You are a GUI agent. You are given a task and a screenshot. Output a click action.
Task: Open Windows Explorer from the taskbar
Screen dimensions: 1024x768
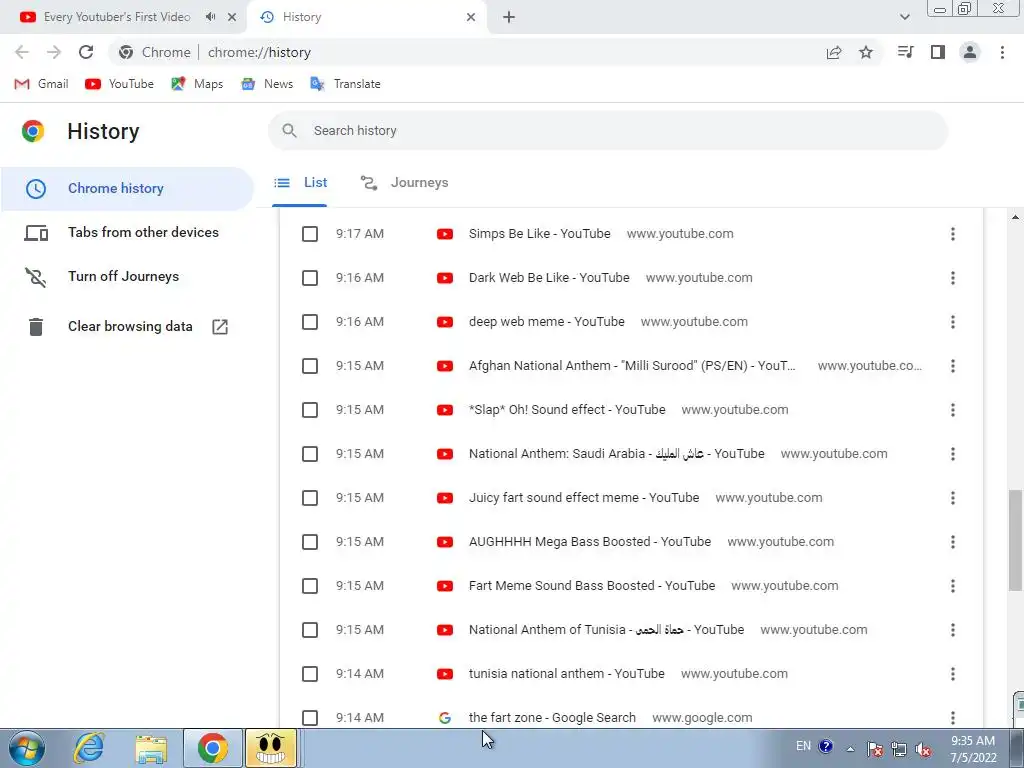click(x=151, y=748)
